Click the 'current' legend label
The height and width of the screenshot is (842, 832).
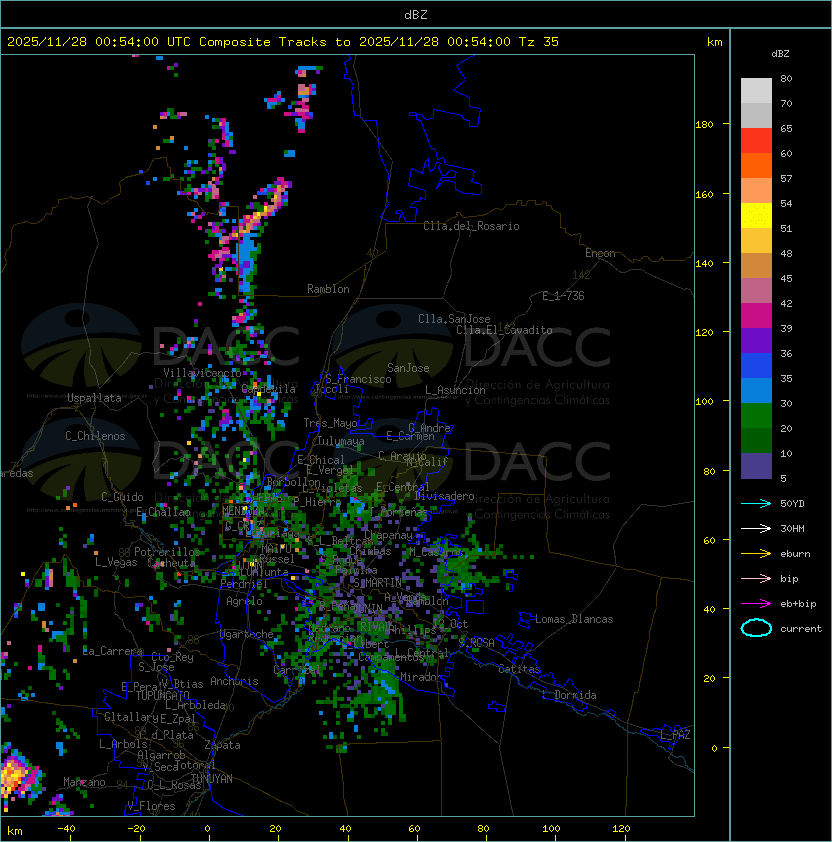tap(801, 629)
